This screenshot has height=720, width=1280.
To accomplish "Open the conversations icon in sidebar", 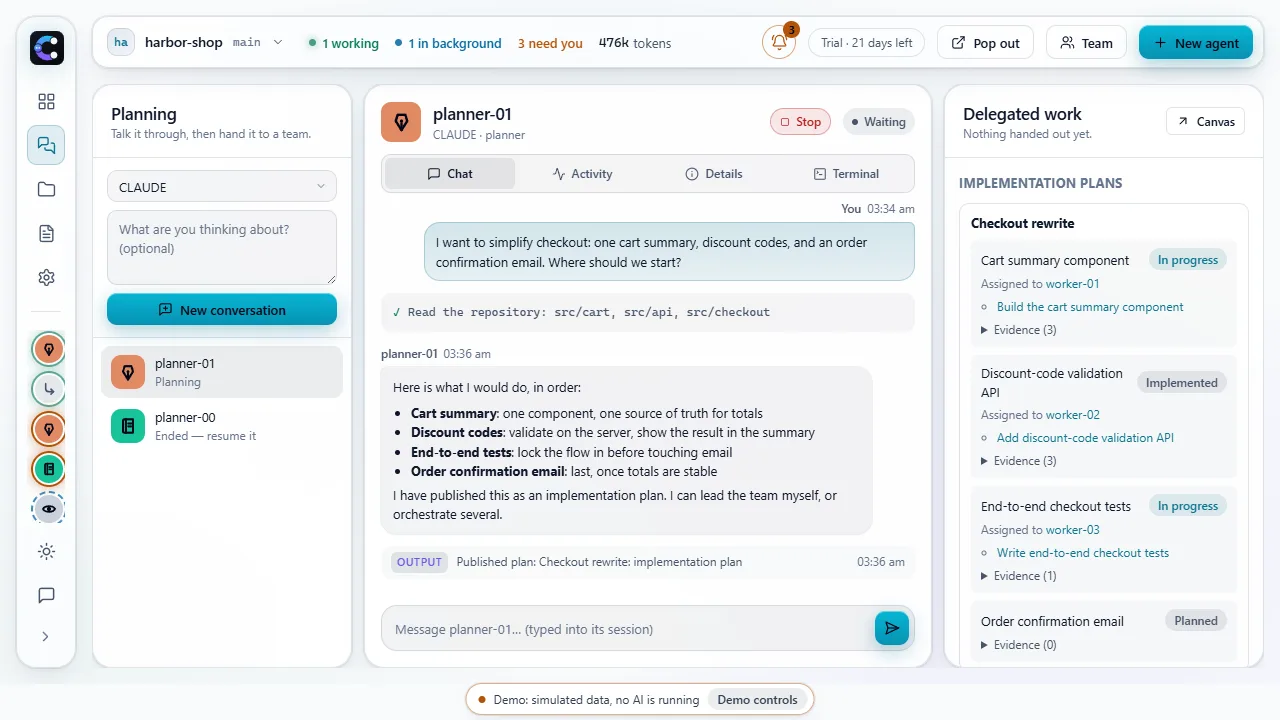I will coord(46,145).
